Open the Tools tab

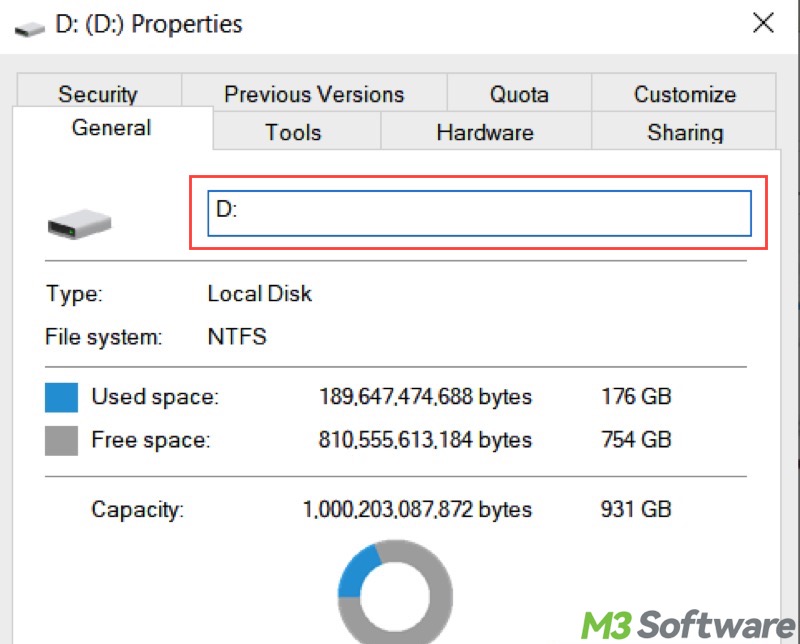(x=293, y=132)
